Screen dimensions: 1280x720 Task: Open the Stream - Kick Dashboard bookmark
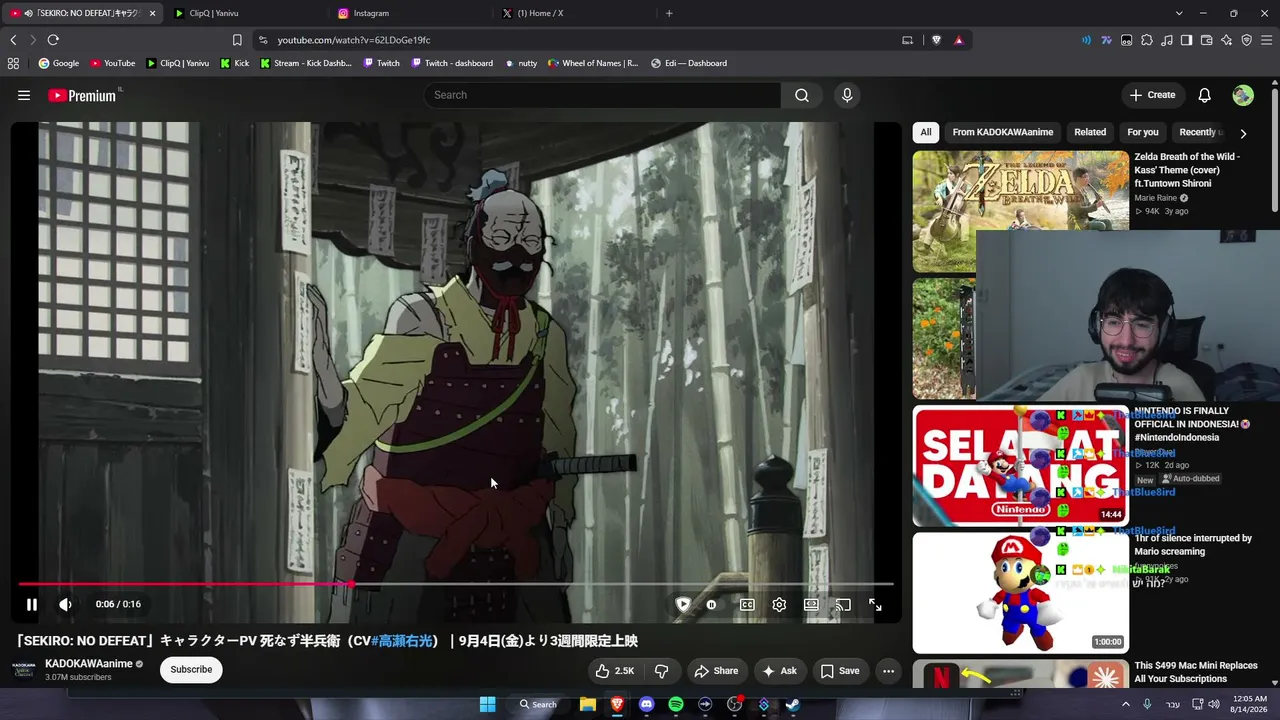306,63
